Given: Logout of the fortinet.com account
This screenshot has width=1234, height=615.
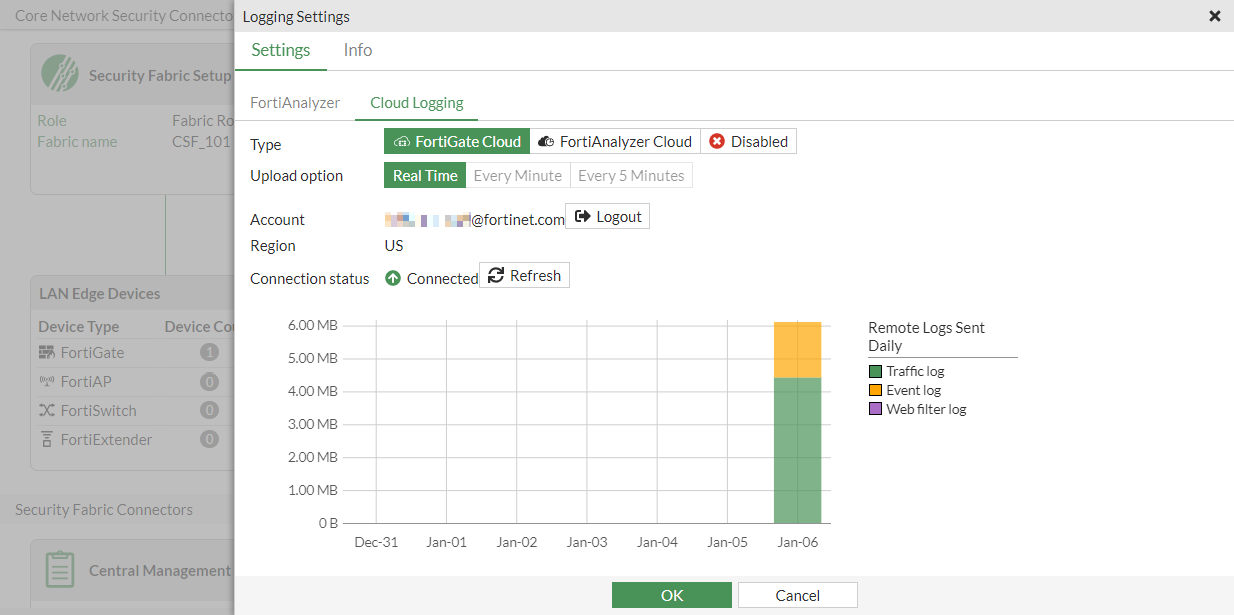Looking at the screenshot, I should [x=607, y=215].
